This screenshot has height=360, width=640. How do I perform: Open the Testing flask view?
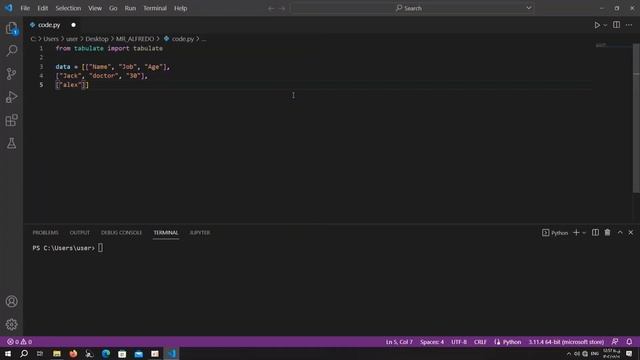[x=11, y=143]
